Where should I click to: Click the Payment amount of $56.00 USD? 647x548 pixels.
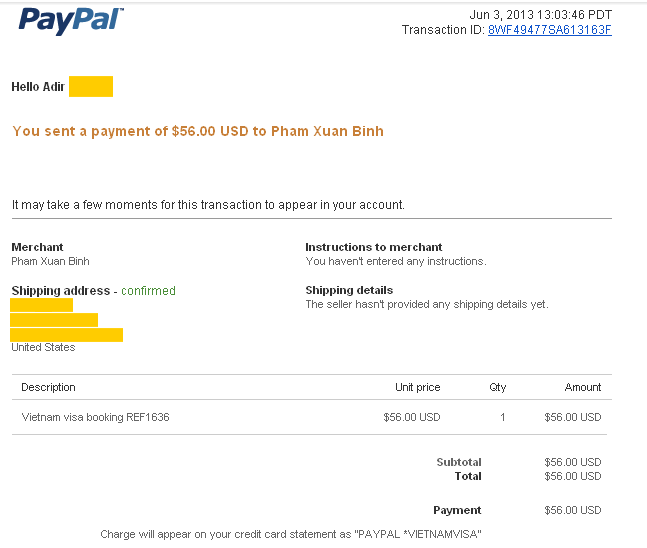[x=572, y=510]
